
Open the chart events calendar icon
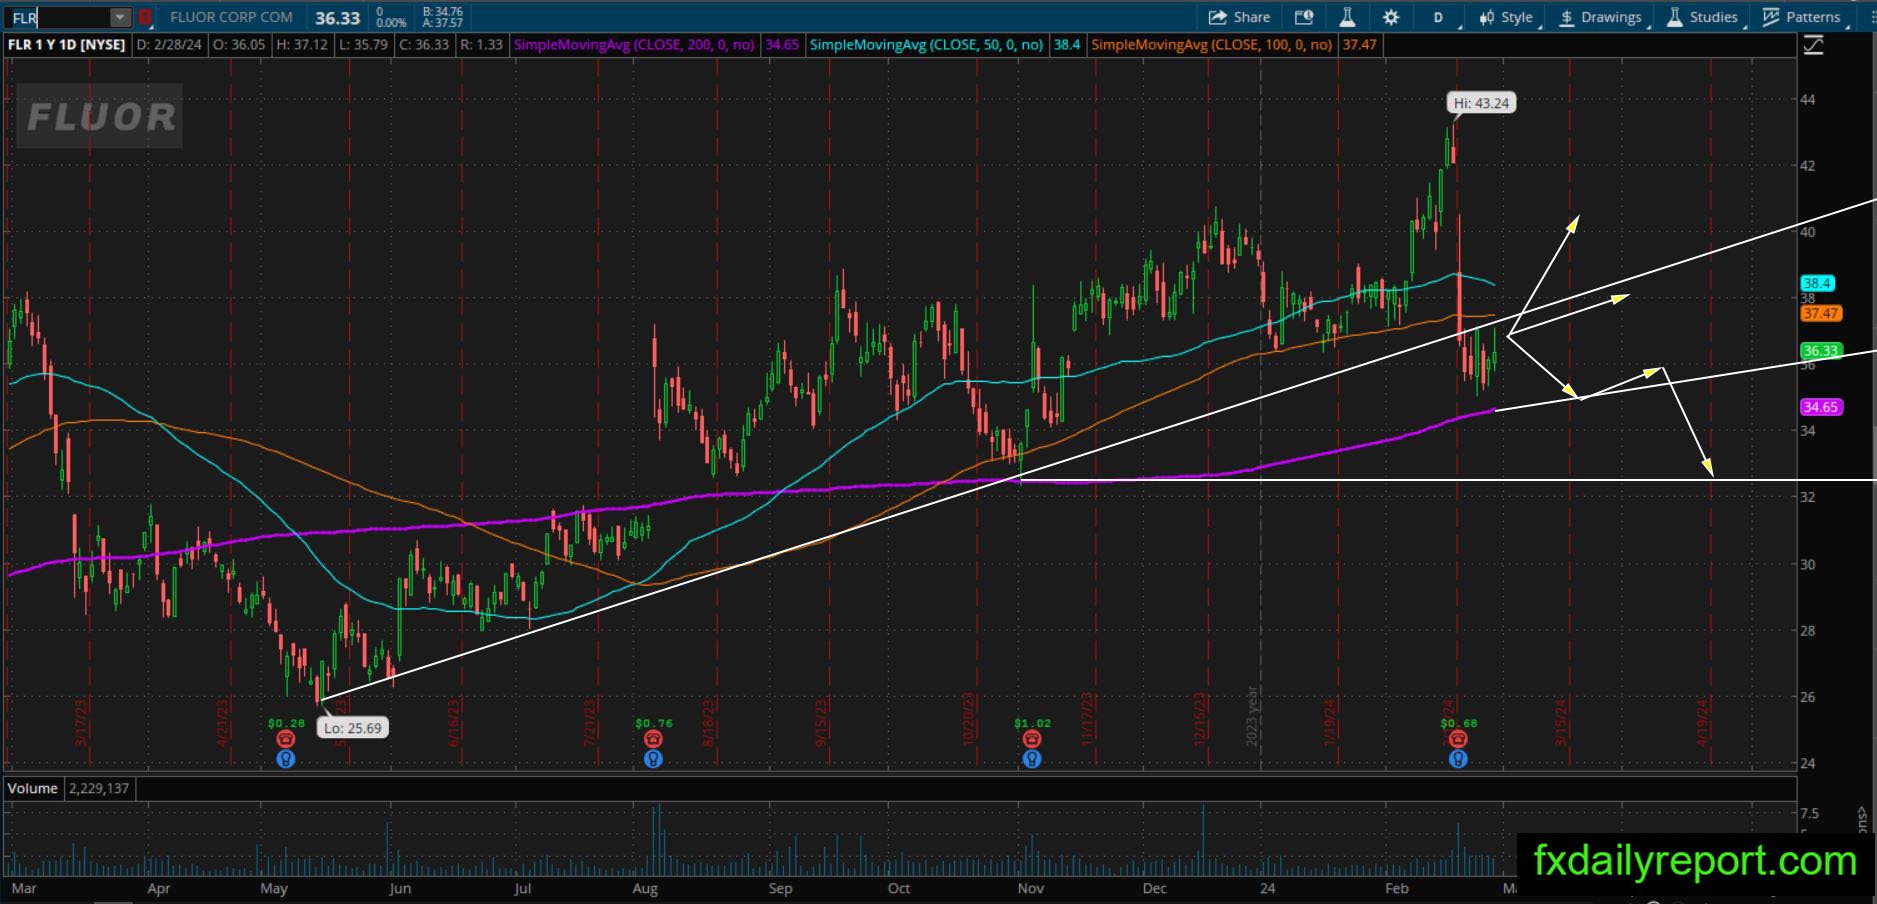pyautogui.click(x=1303, y=17)
